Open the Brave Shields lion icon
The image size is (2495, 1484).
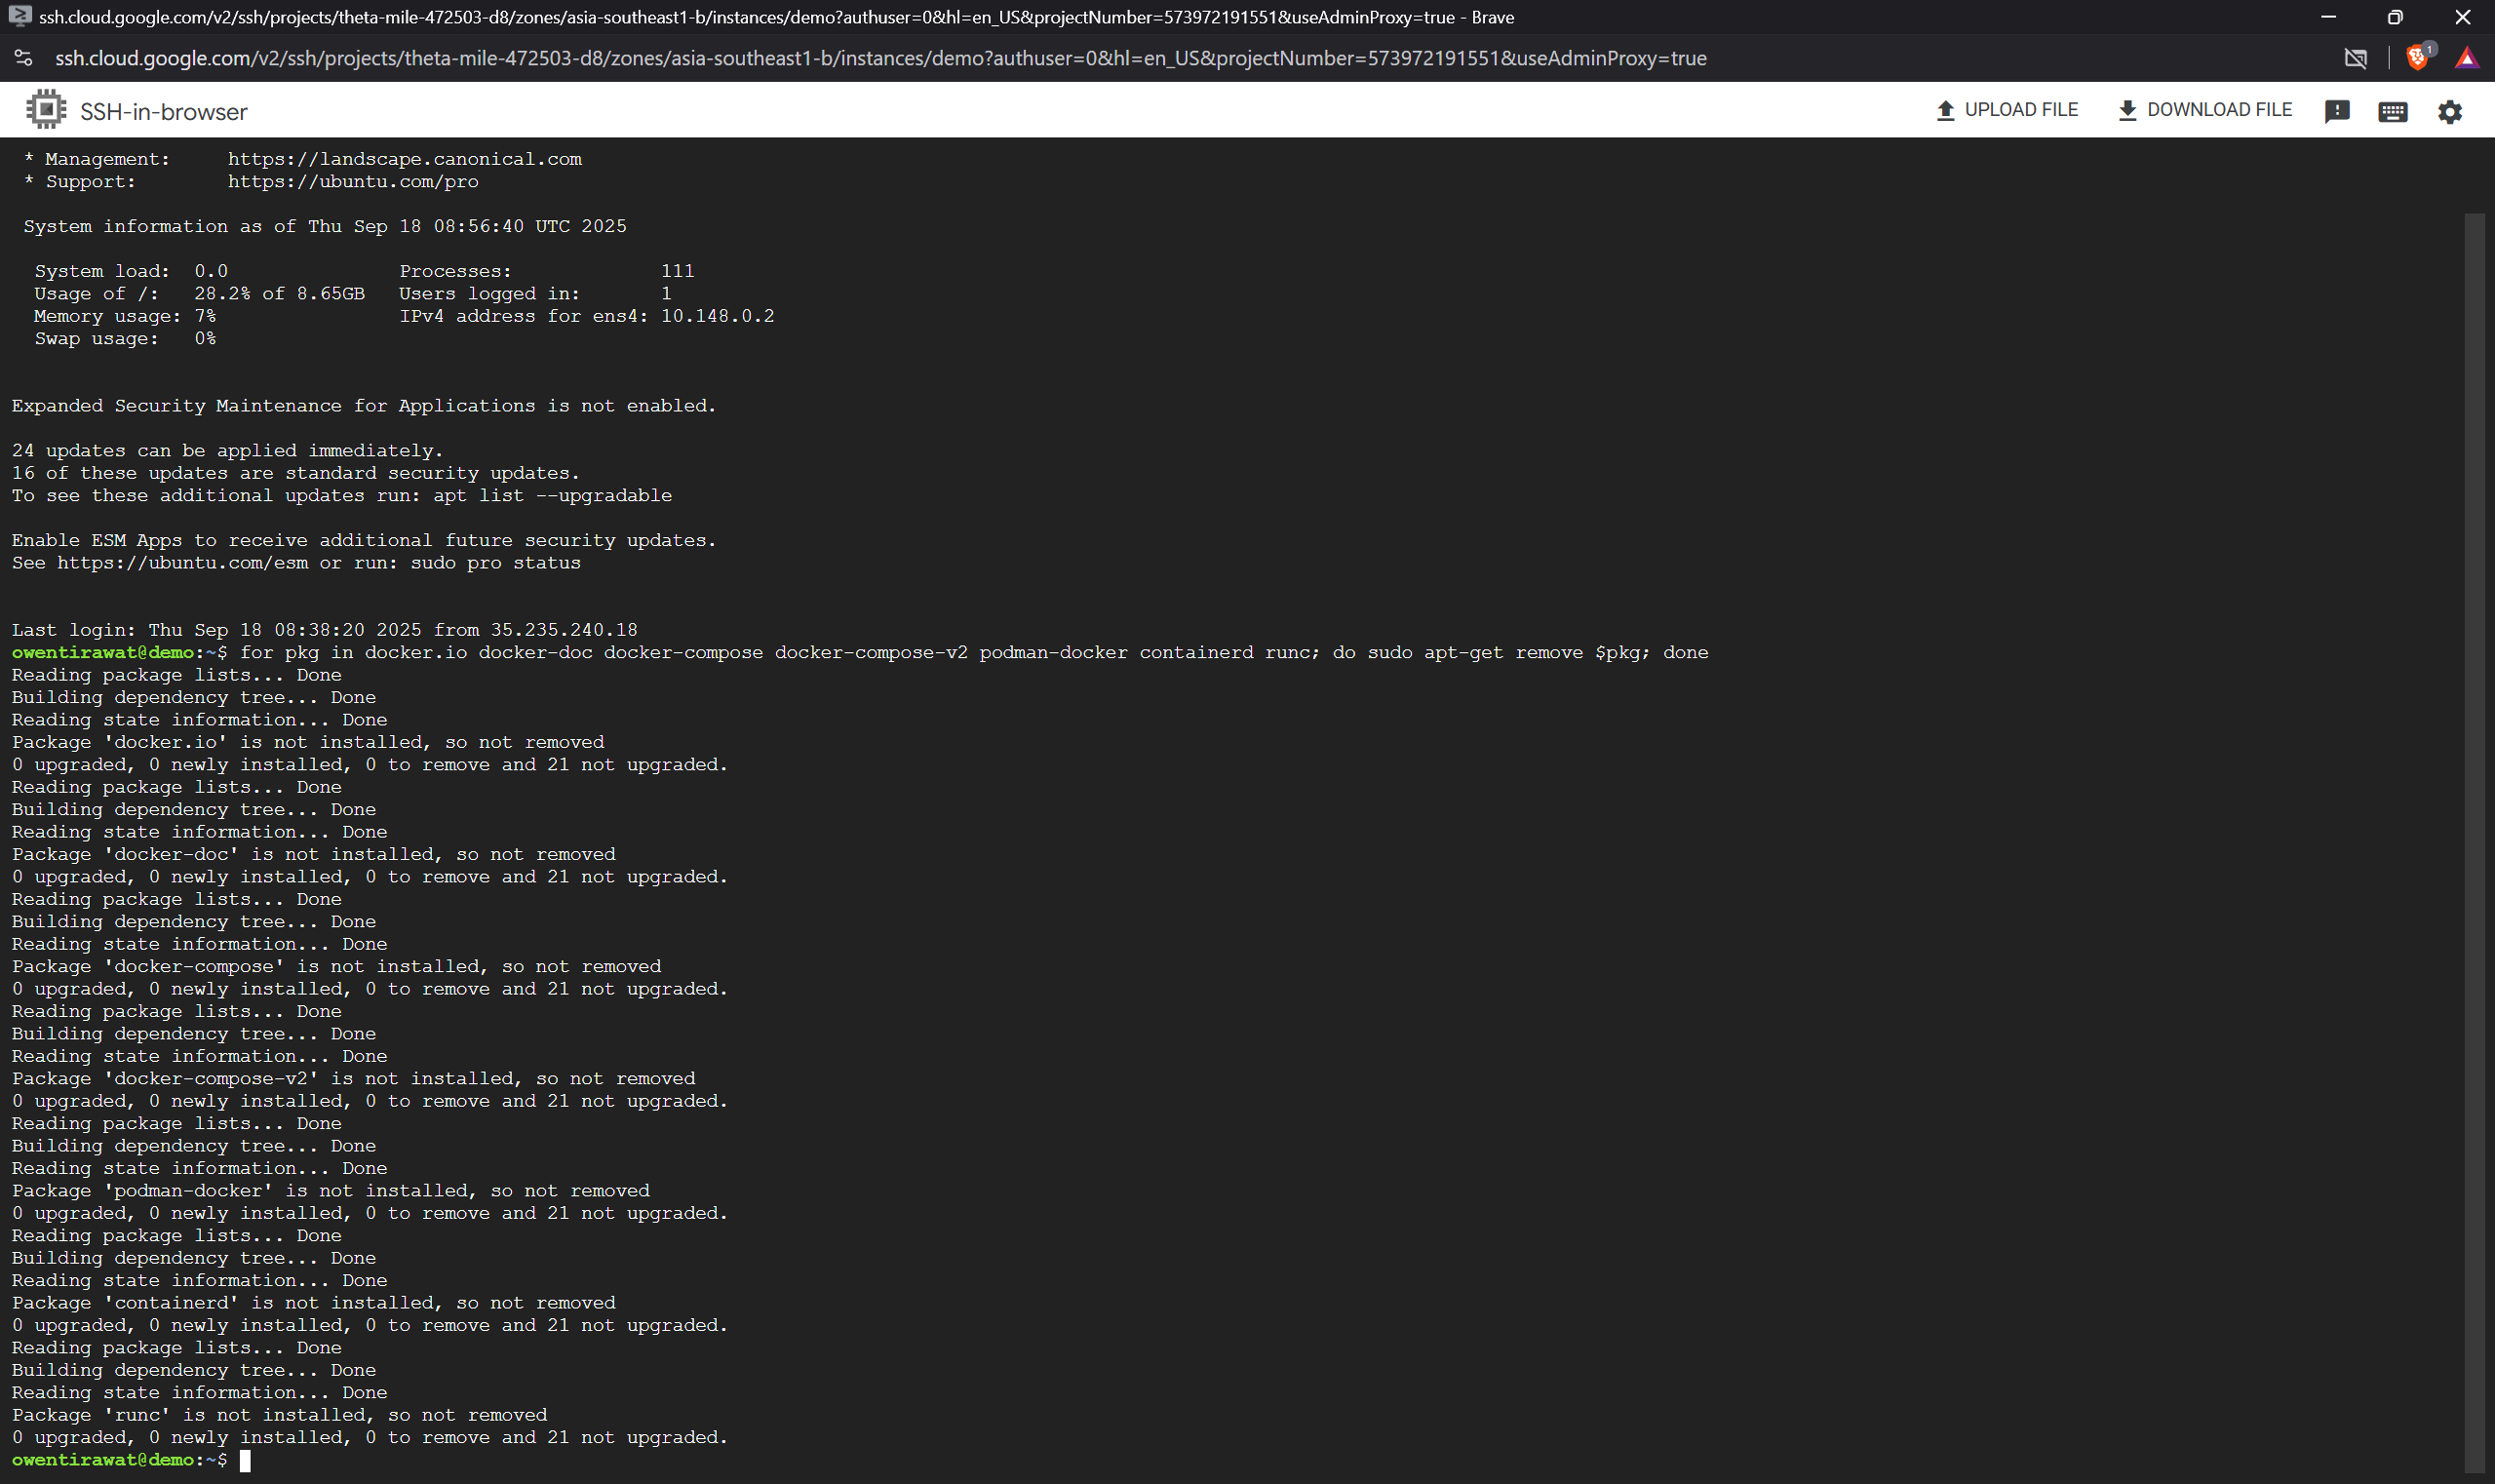point(2416,58)
